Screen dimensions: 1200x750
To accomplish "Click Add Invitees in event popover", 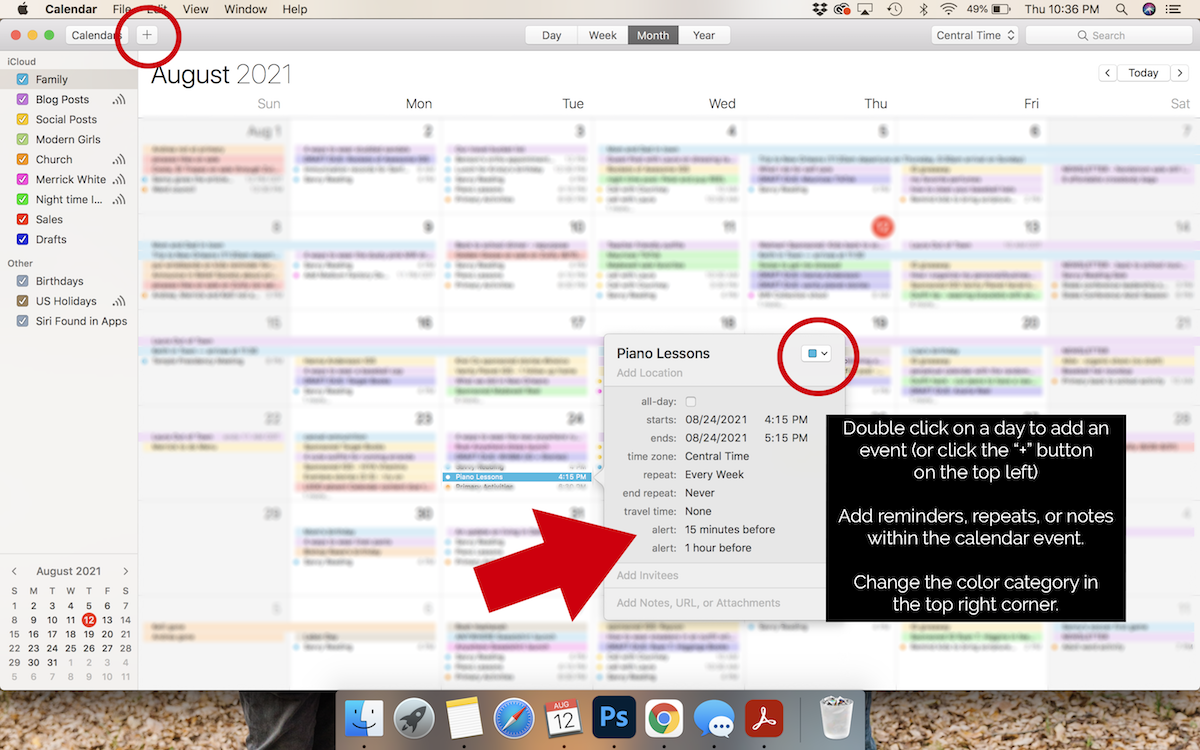I will [x=648, y=576].
